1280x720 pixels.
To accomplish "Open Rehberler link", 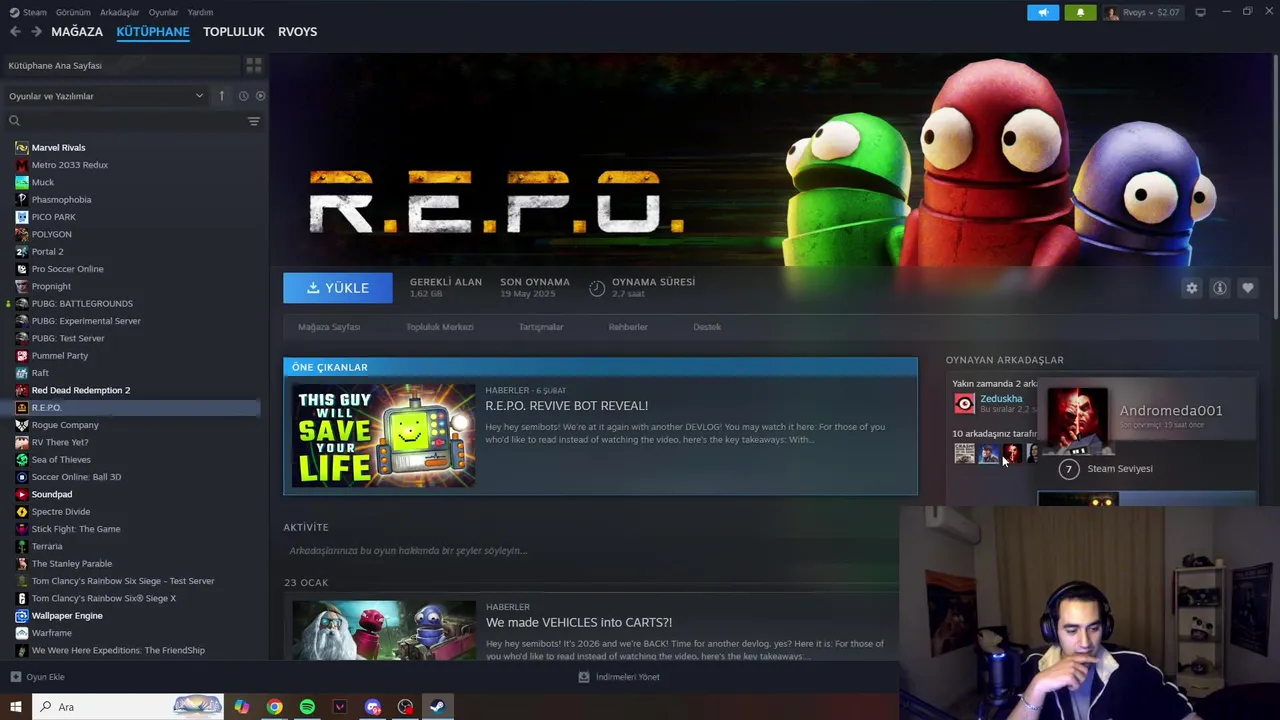I will [x=628, y=327].
